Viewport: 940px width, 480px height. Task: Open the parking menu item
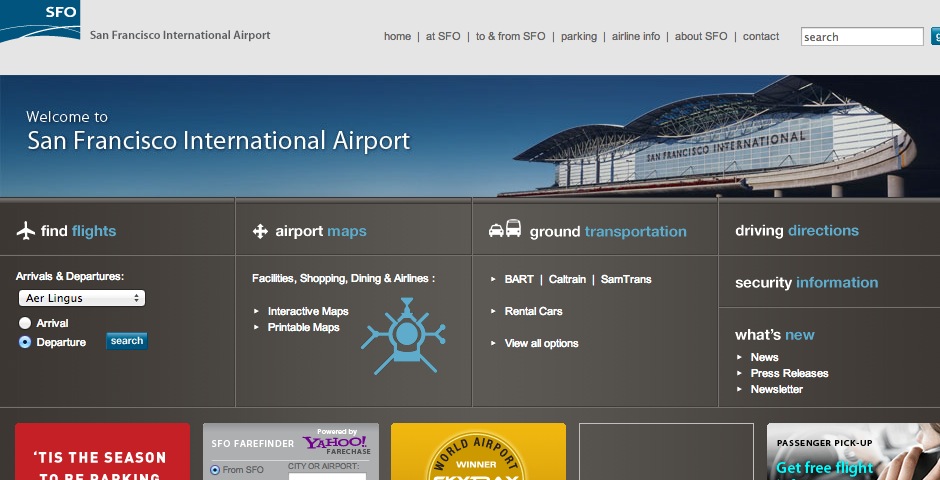[x=579, y=37]
